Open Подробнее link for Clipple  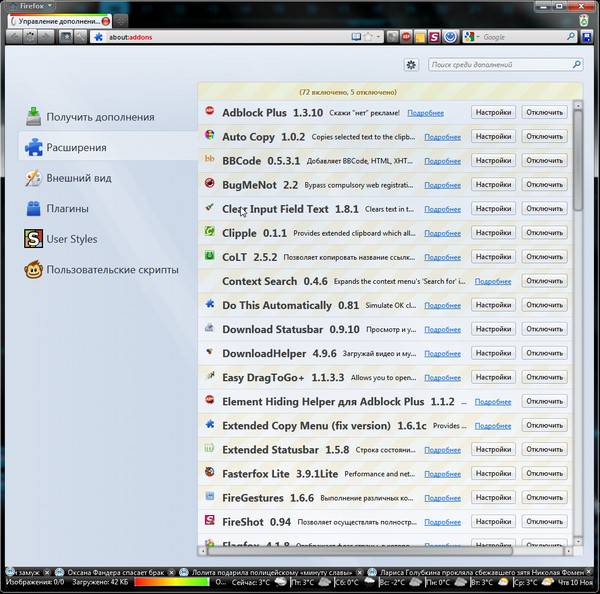click(x=442, y=233)
